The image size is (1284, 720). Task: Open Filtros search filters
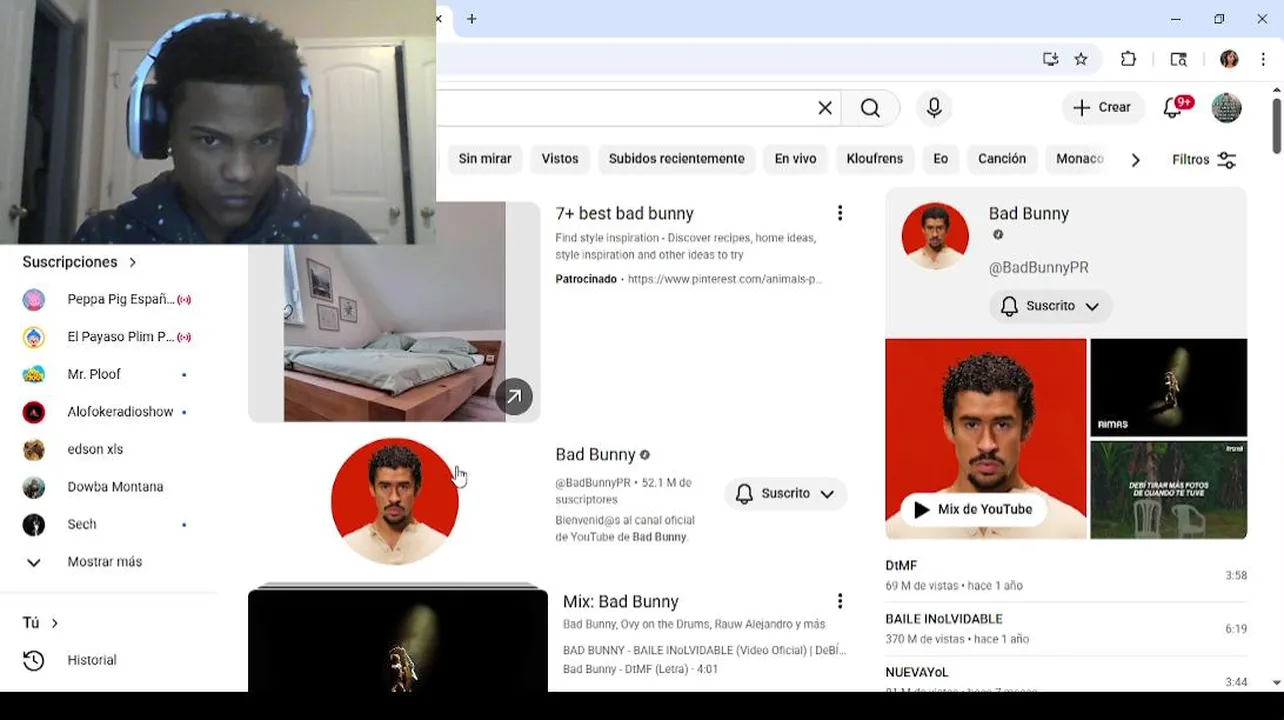click(x=1204, y=160)
